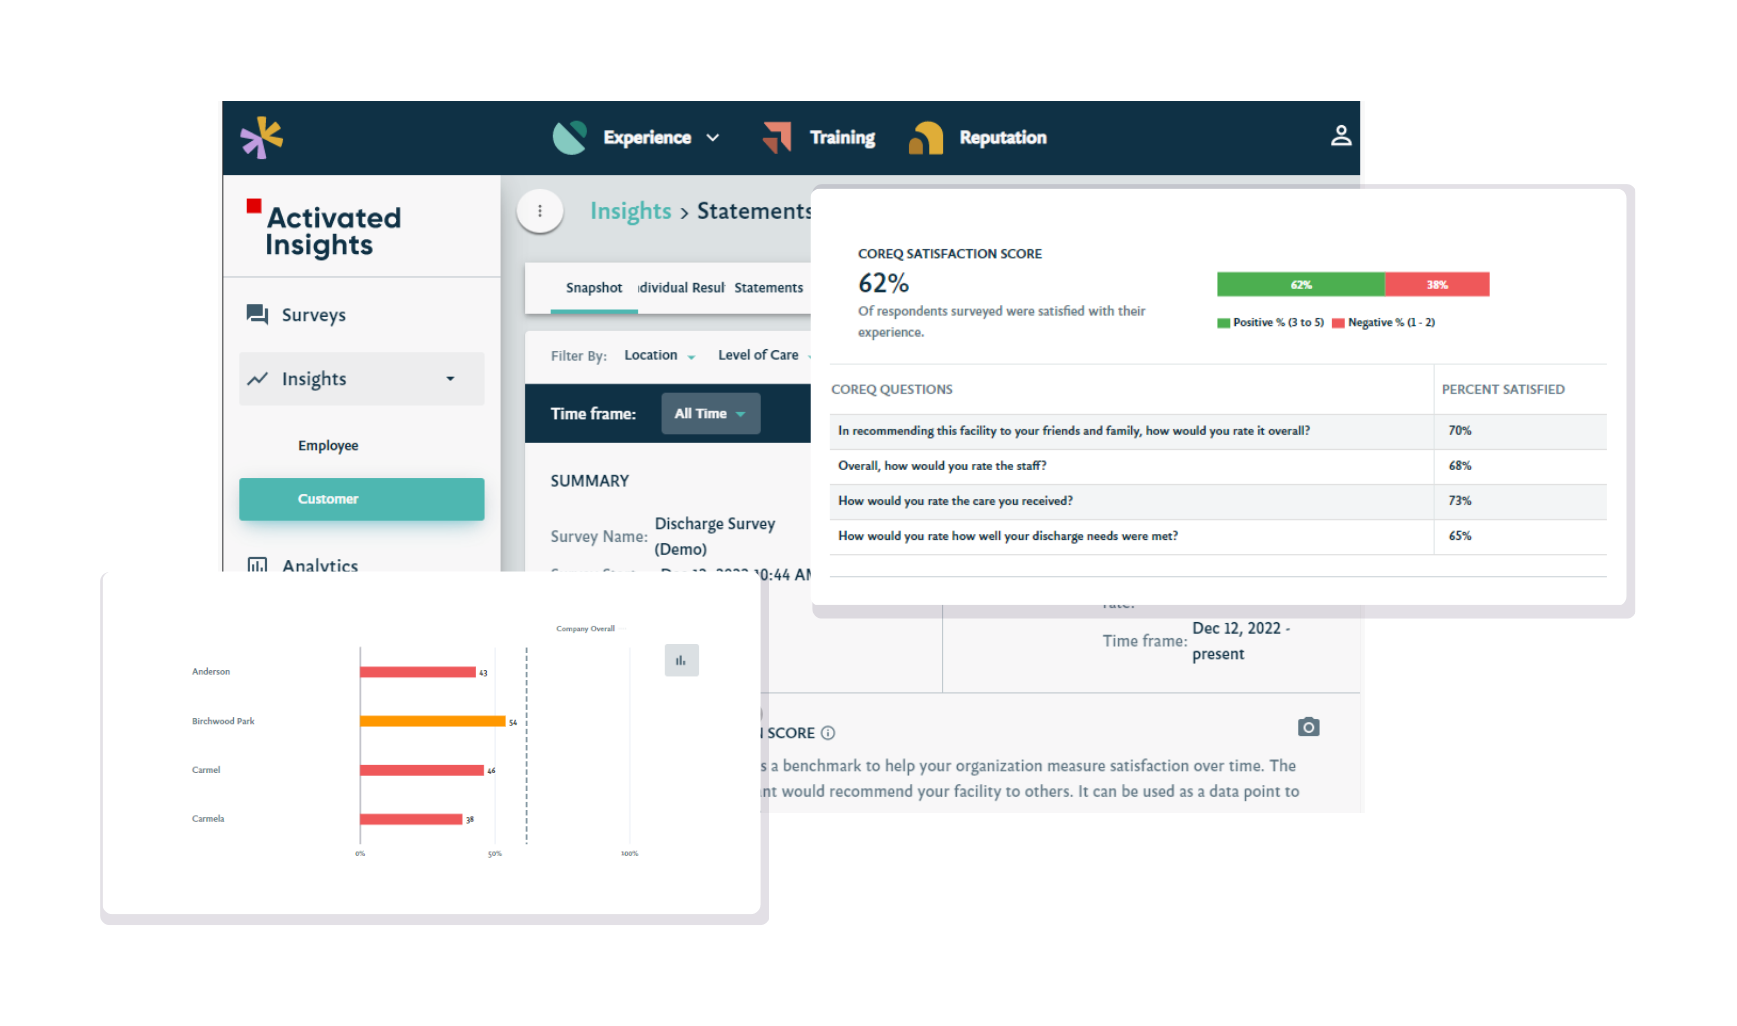Open the three-dot options menu button
1737x1026 pixels.
pyautogui.click(x=540, y=211)
